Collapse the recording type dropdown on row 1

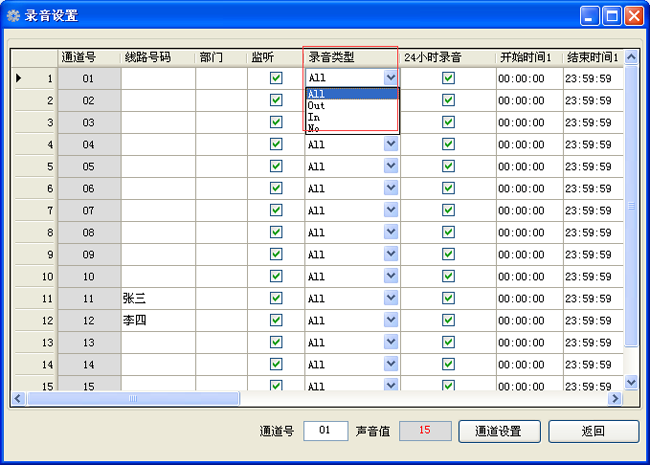(390, 78)
